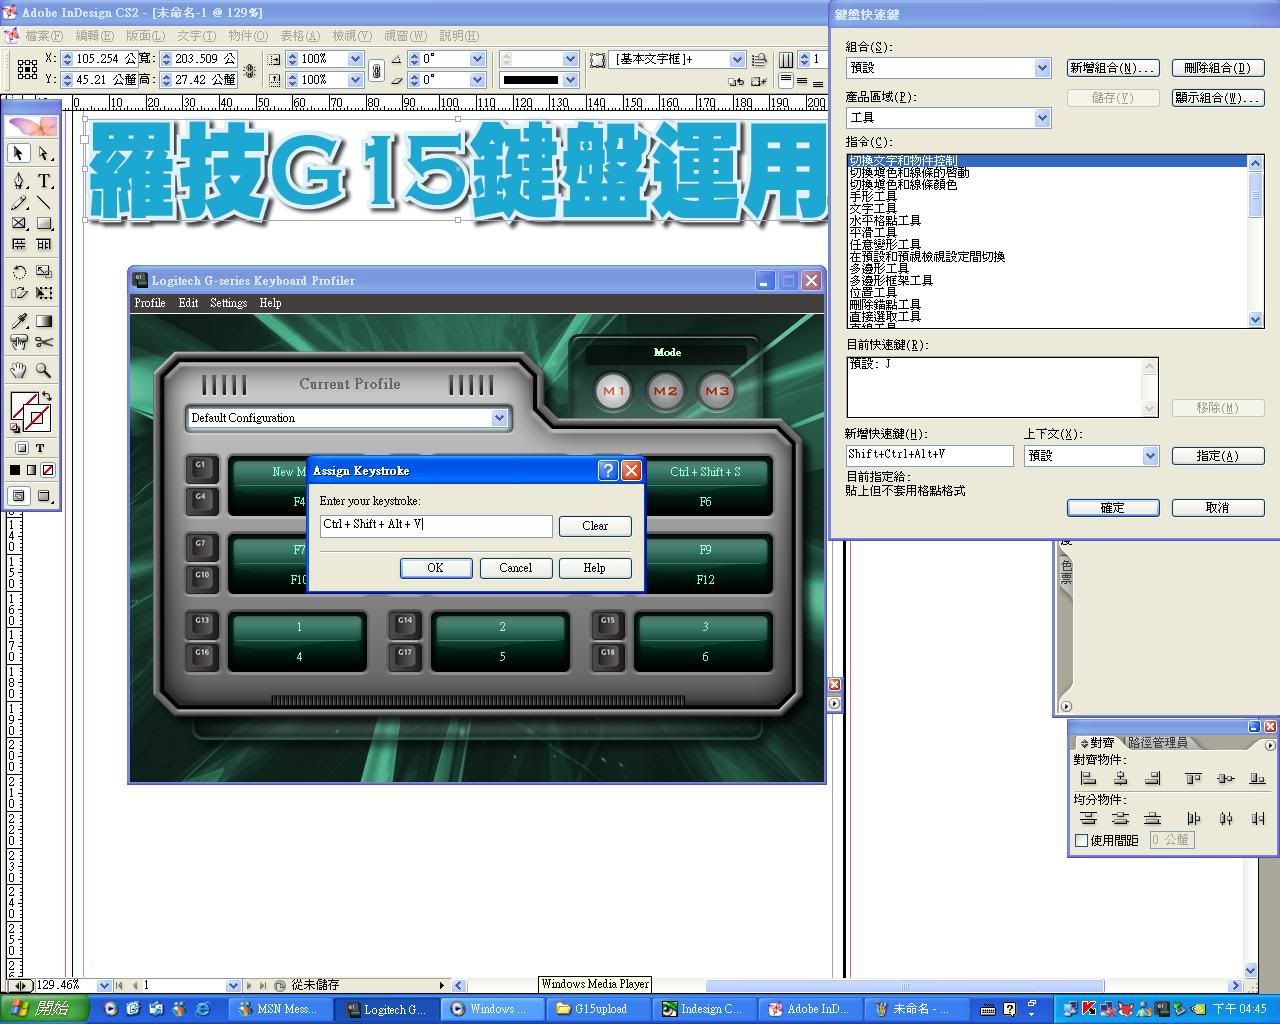Switch to Preview mode in toolbox
This screenshot has height=1024, width=1280.
coord(44,496)
